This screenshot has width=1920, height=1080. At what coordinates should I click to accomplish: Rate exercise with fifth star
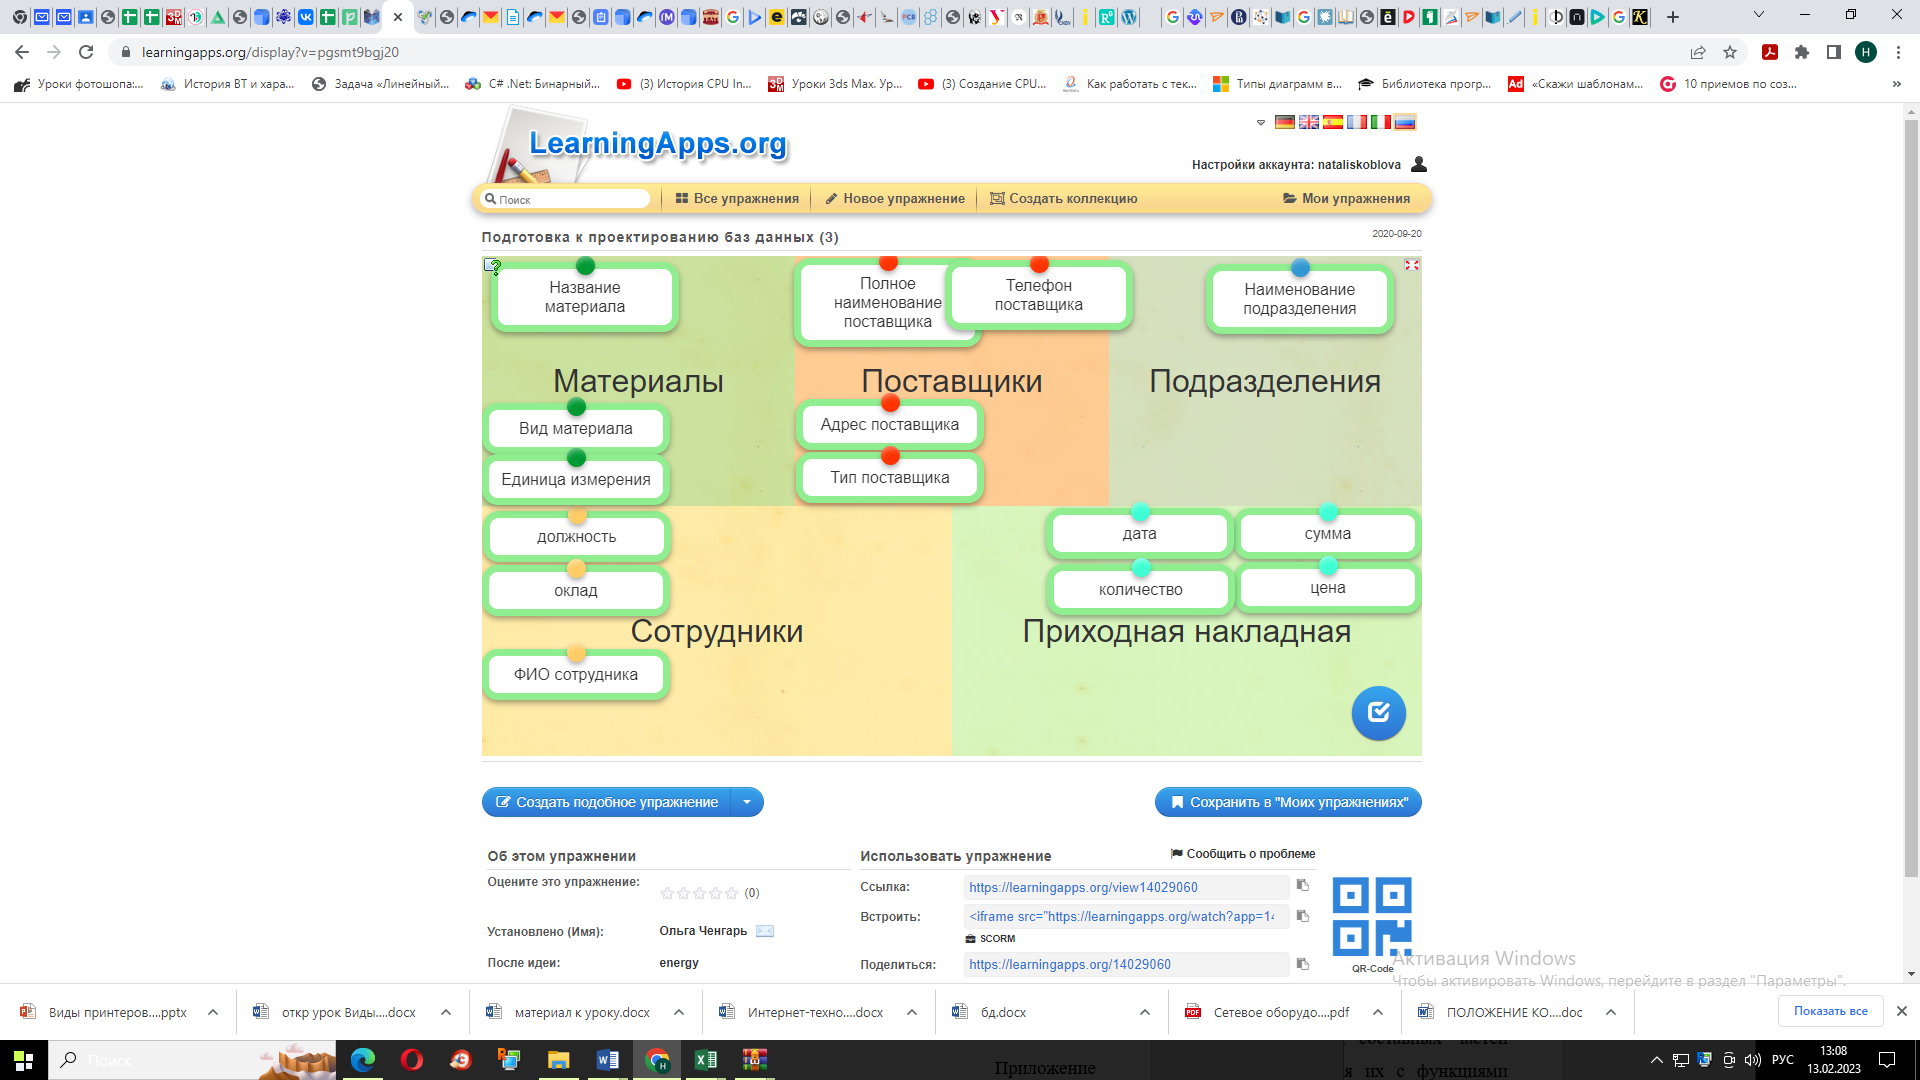point(732,893)
